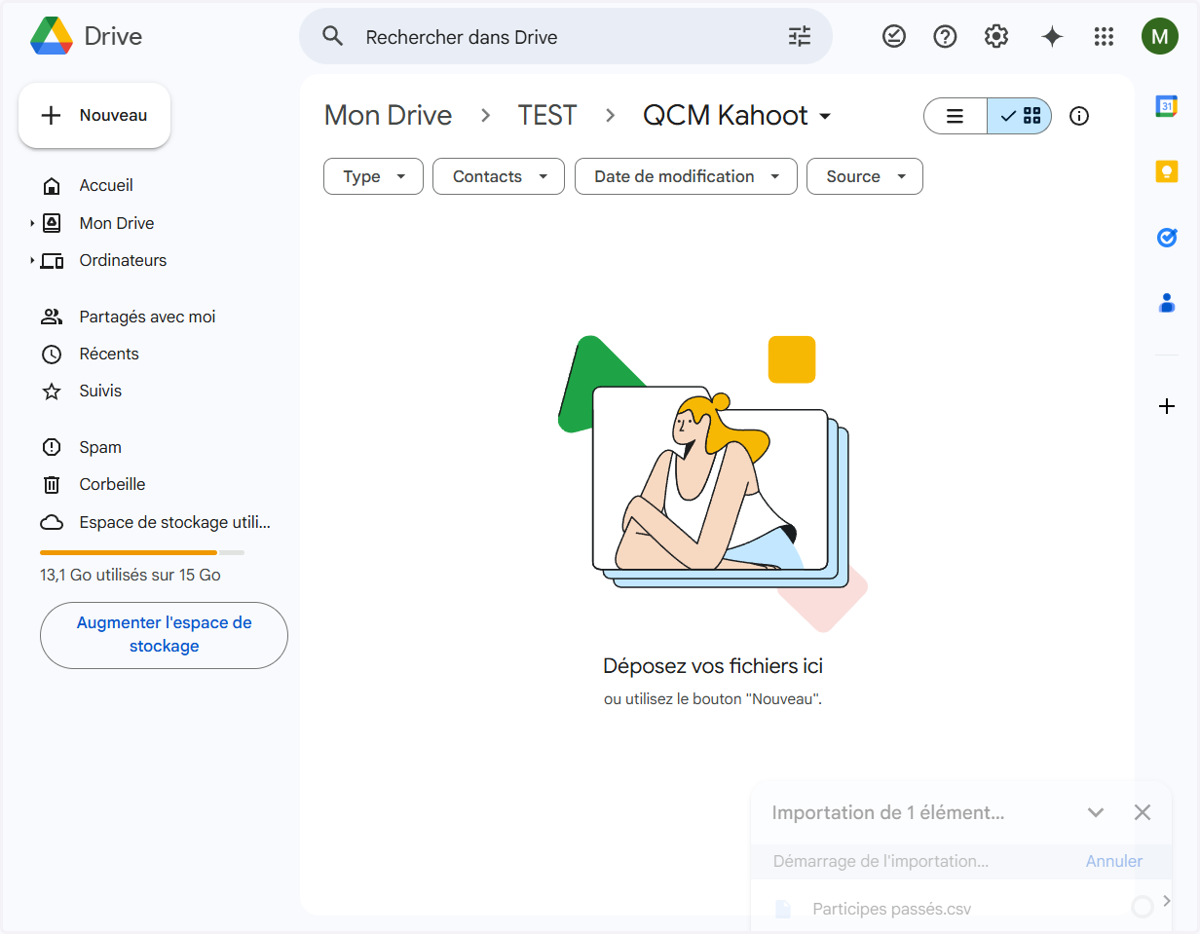Open the Google apps grid
Viewport: 1200px width, 934px height.
pos(1104,37)
